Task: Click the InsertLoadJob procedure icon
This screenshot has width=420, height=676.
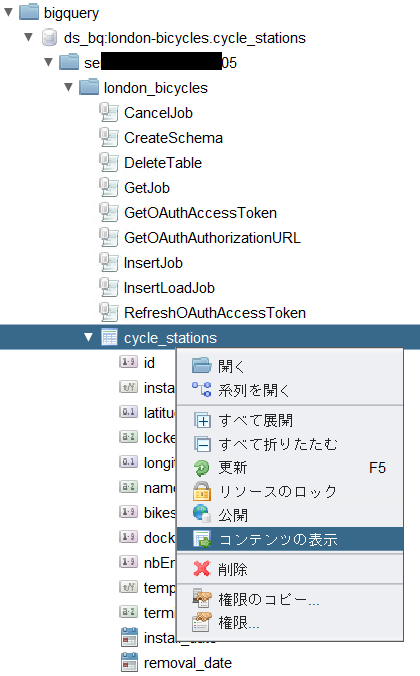Action: (109, 288)
